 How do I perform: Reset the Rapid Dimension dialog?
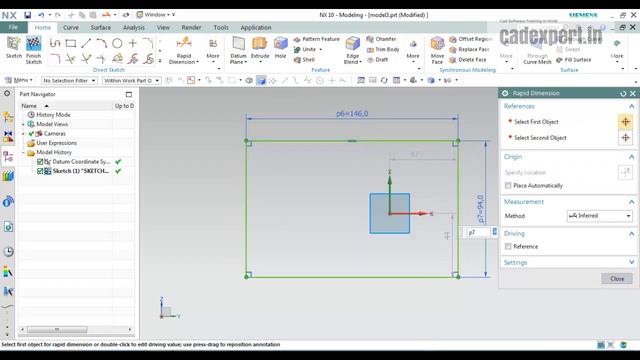click(623, 93)
